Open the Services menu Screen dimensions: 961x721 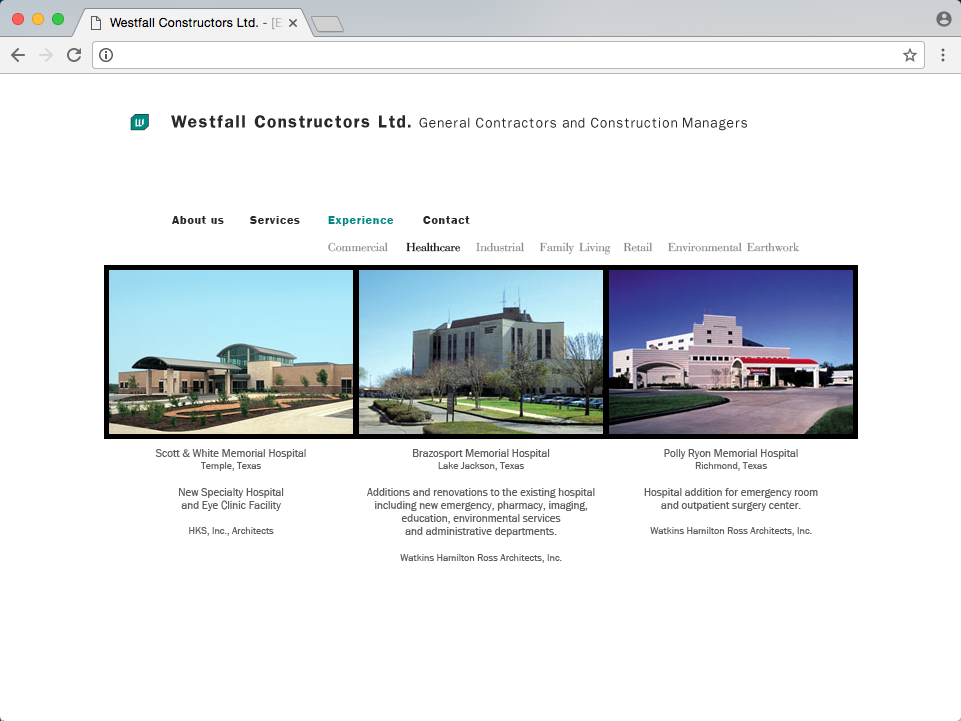pos(275,220)
